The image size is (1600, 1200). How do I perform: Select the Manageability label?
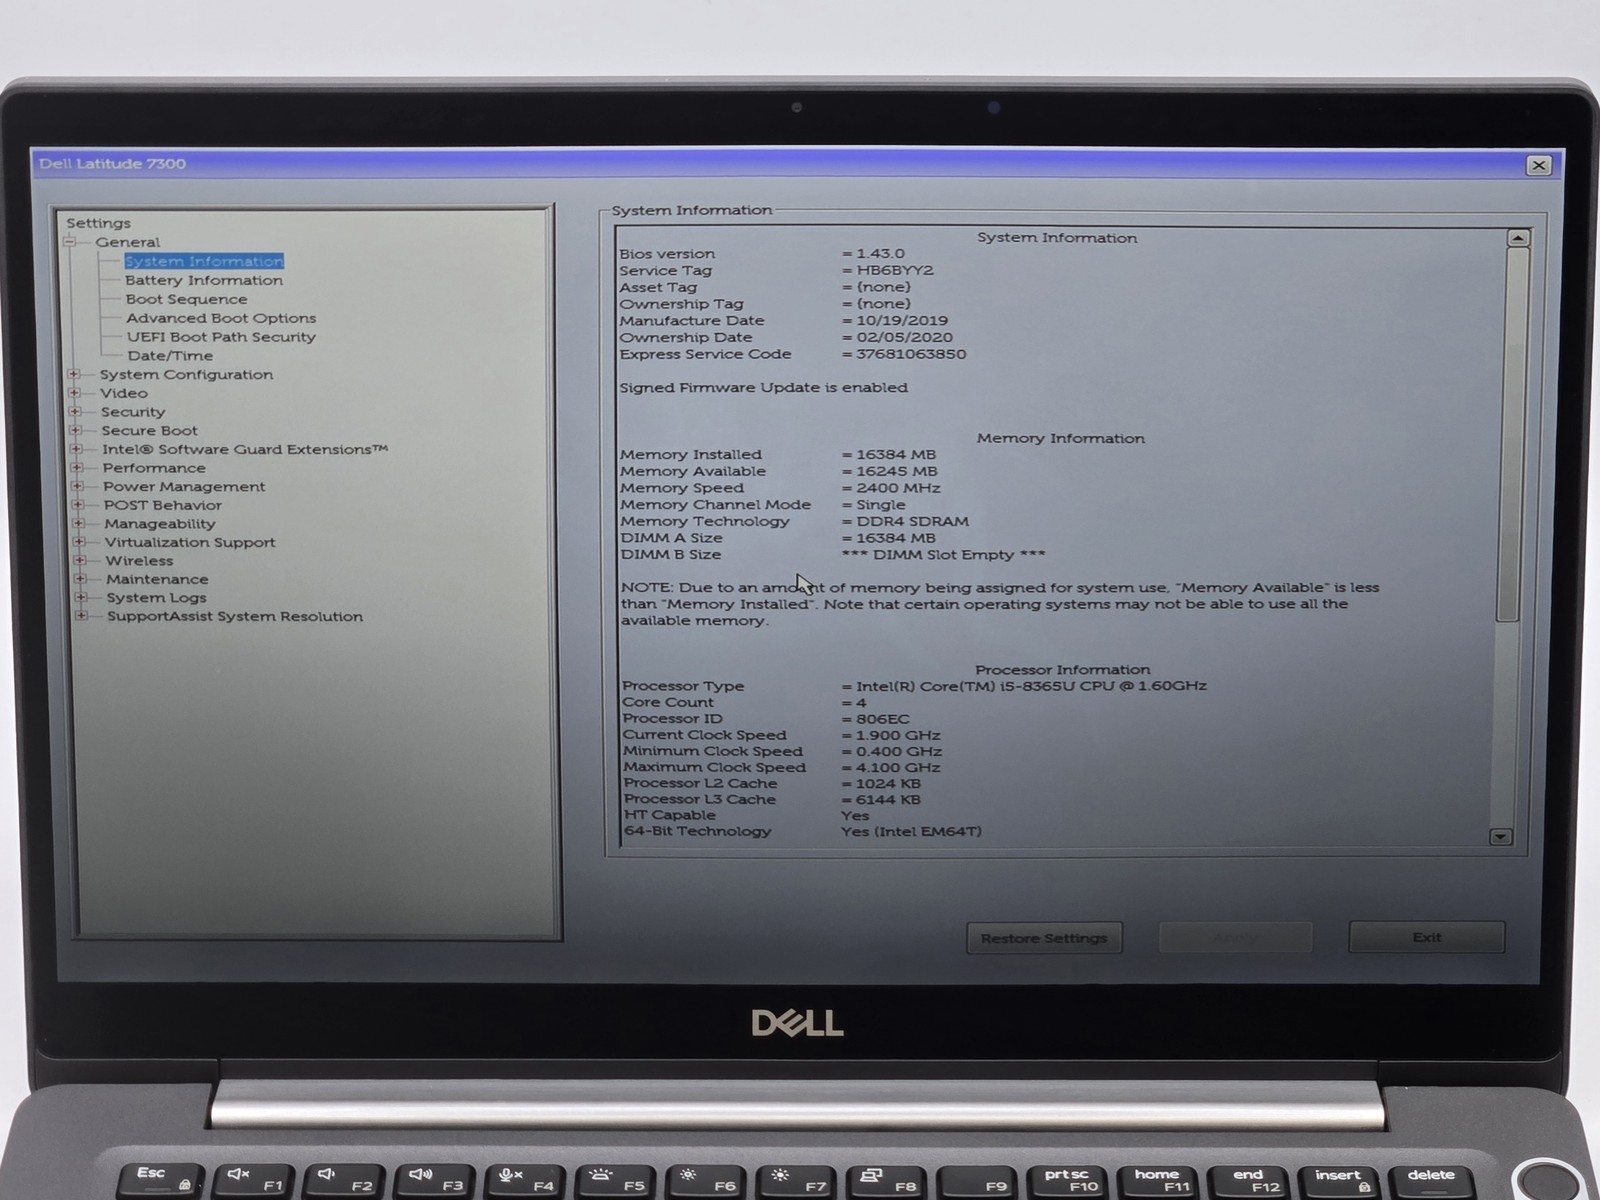(x=160, y=524)
